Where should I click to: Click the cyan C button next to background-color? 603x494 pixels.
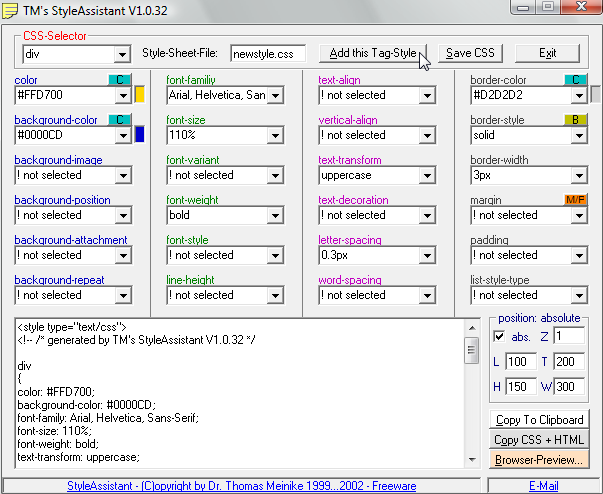point(120,120)
